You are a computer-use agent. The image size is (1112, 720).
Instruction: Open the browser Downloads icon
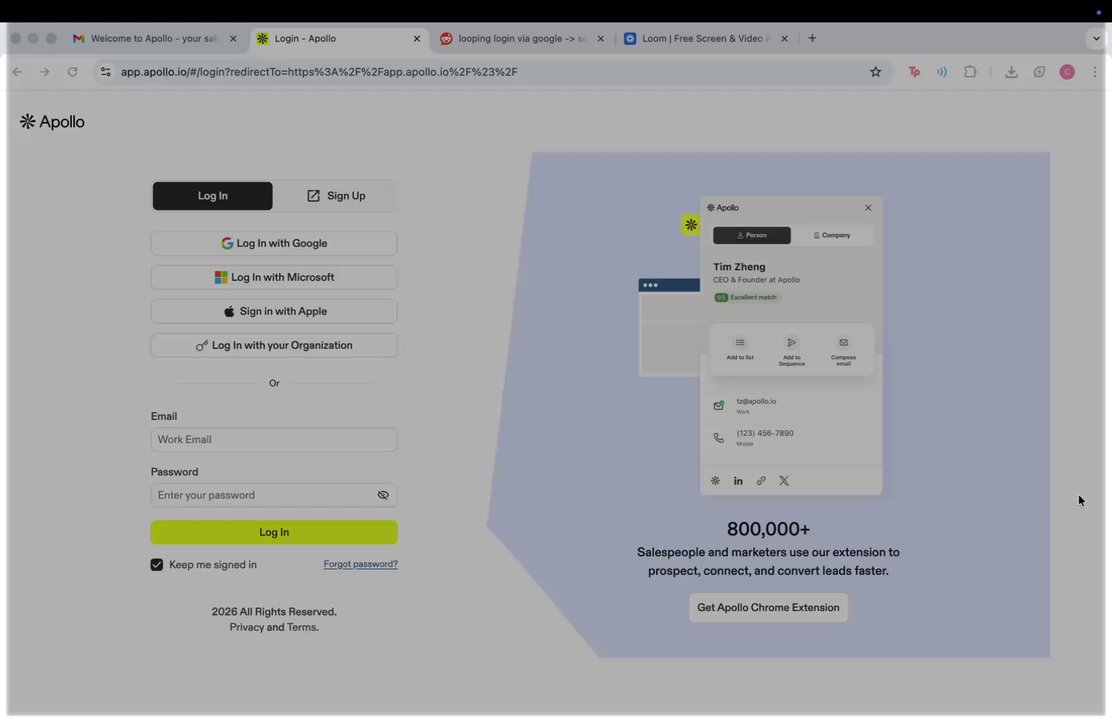[1011, 72]
